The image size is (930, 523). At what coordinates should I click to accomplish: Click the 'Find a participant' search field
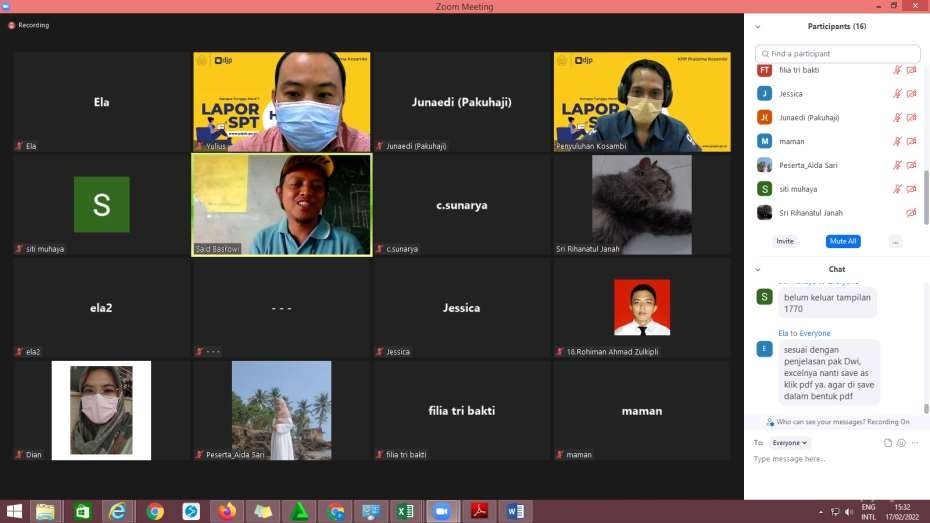click(838, 53)
